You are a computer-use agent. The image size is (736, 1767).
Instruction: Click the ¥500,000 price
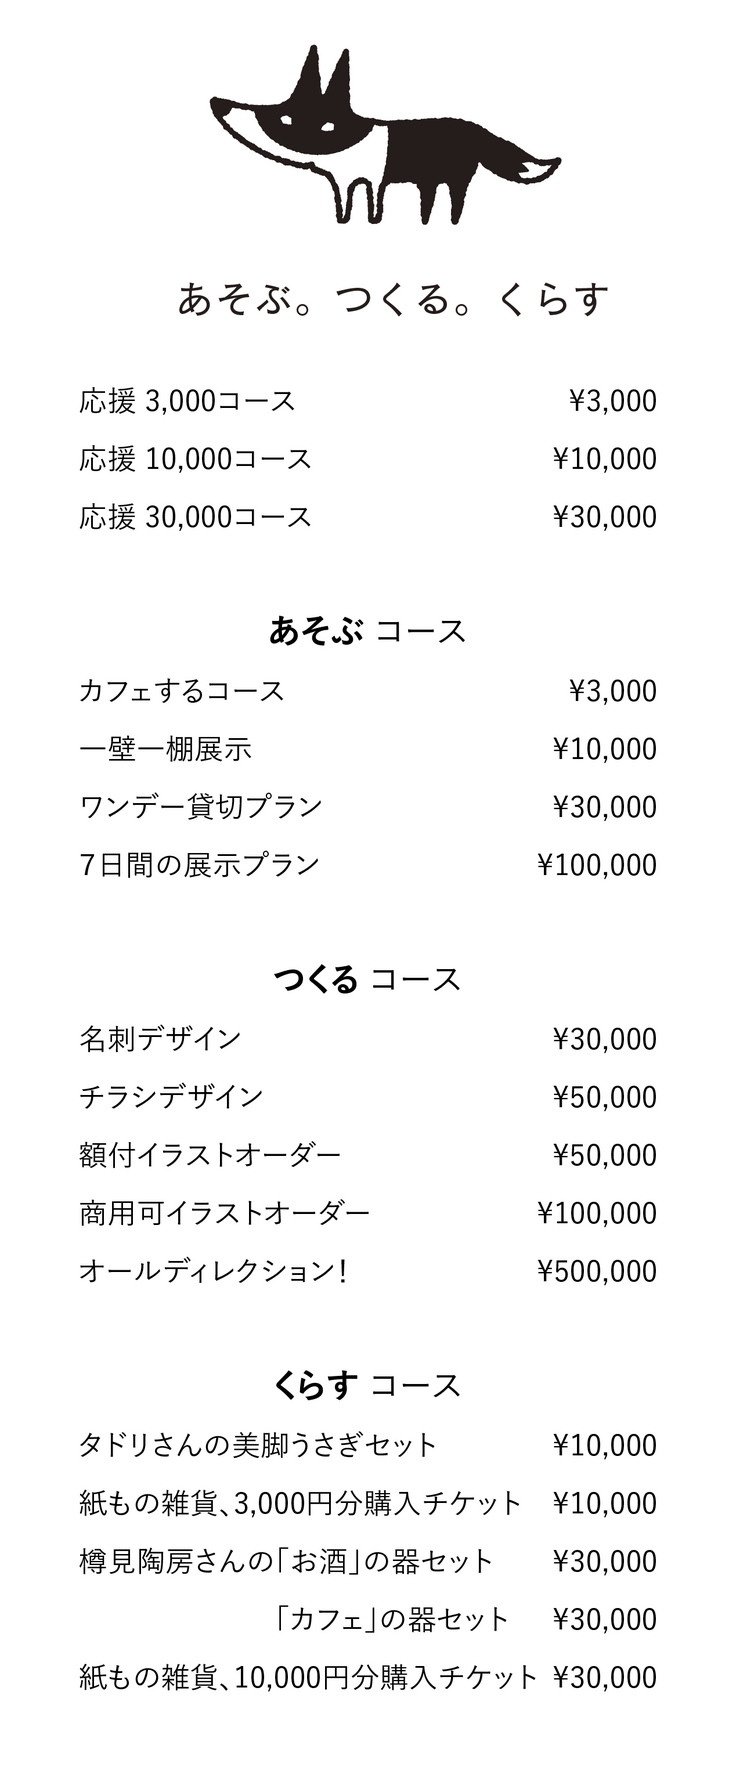pos(597,1271)
